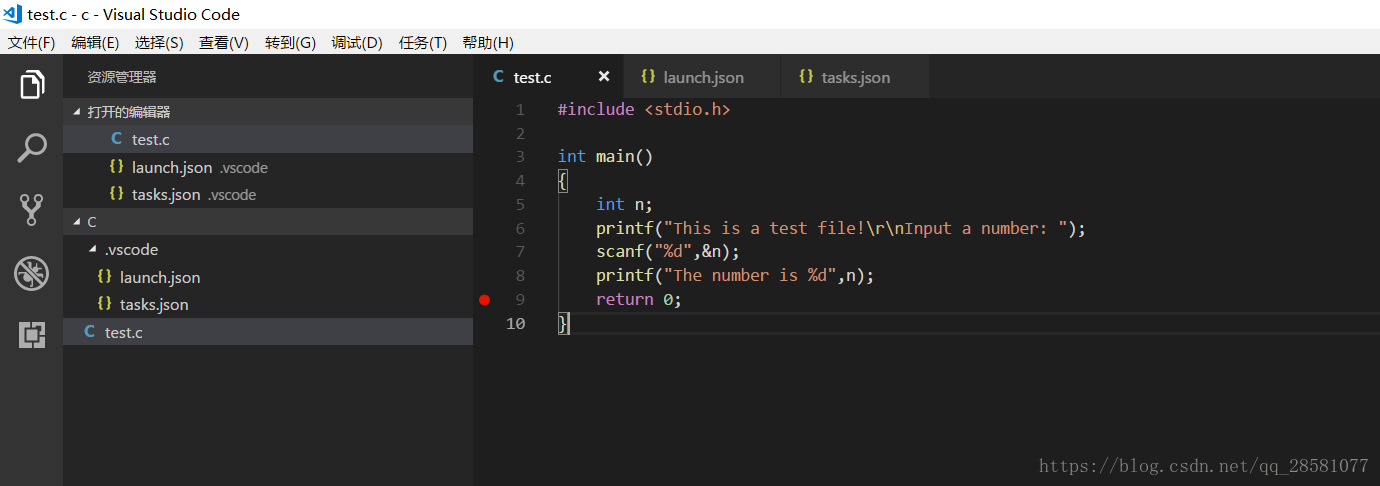
Task: Select tasks.json in the open editors list
Action: 166,195
